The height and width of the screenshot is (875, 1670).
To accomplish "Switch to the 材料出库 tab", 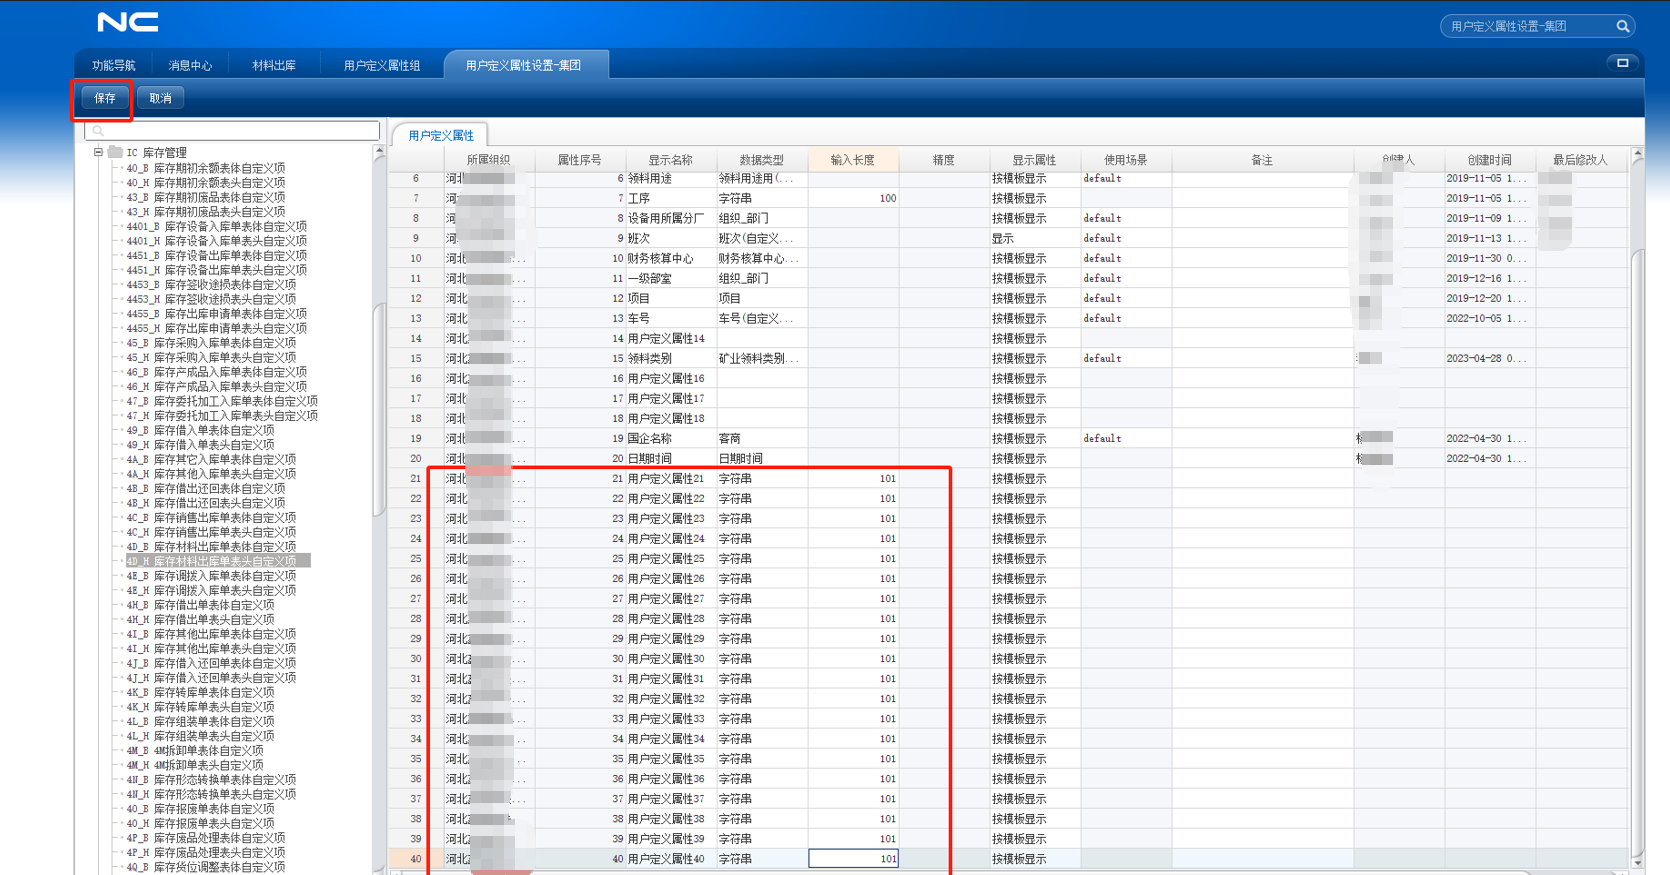I will tap(274, 65).
